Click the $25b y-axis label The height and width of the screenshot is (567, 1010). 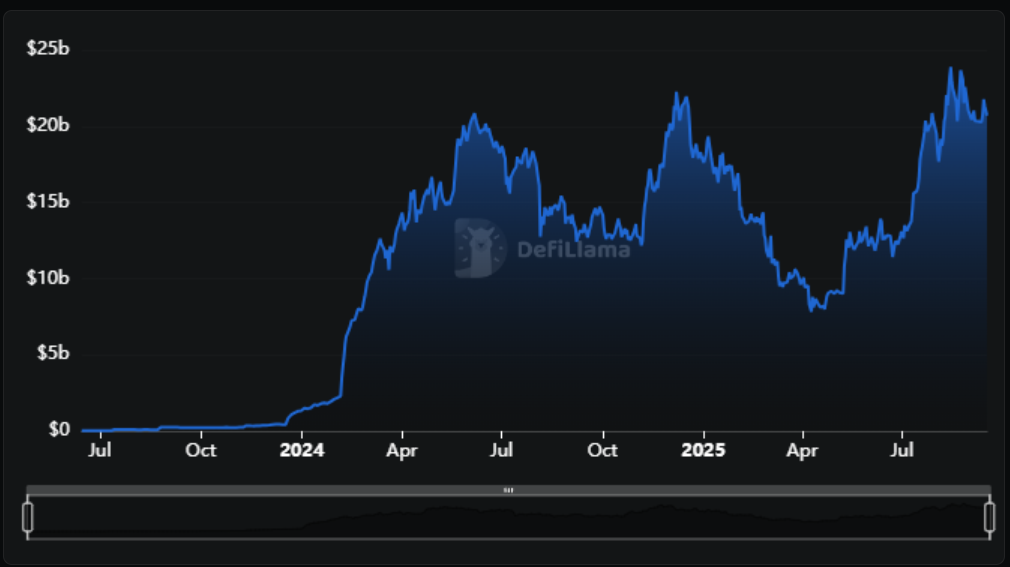pyautogui.click(x=48, y=49)
